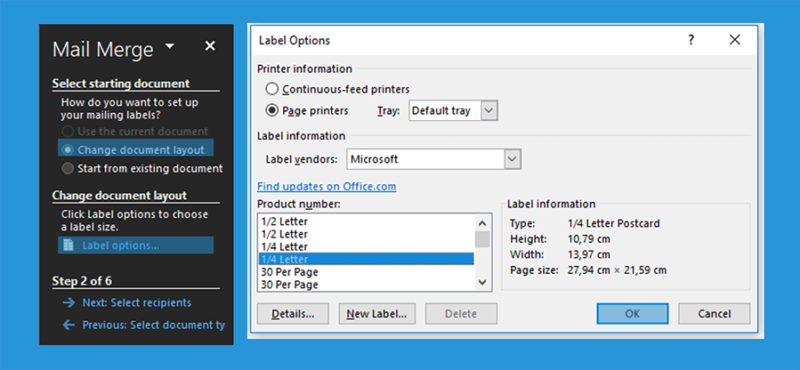Click the New Label button
Screen dimensions: 800x370
[x=377, y=314]
